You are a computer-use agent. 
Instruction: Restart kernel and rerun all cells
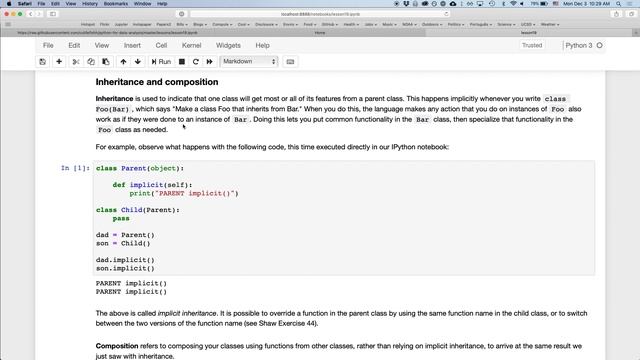[209, 62]
